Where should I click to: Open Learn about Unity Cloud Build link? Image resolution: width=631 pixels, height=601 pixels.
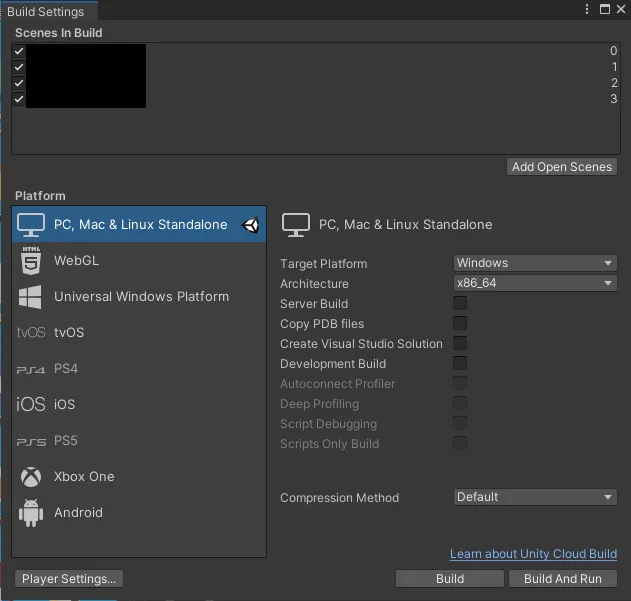point(533,554)
